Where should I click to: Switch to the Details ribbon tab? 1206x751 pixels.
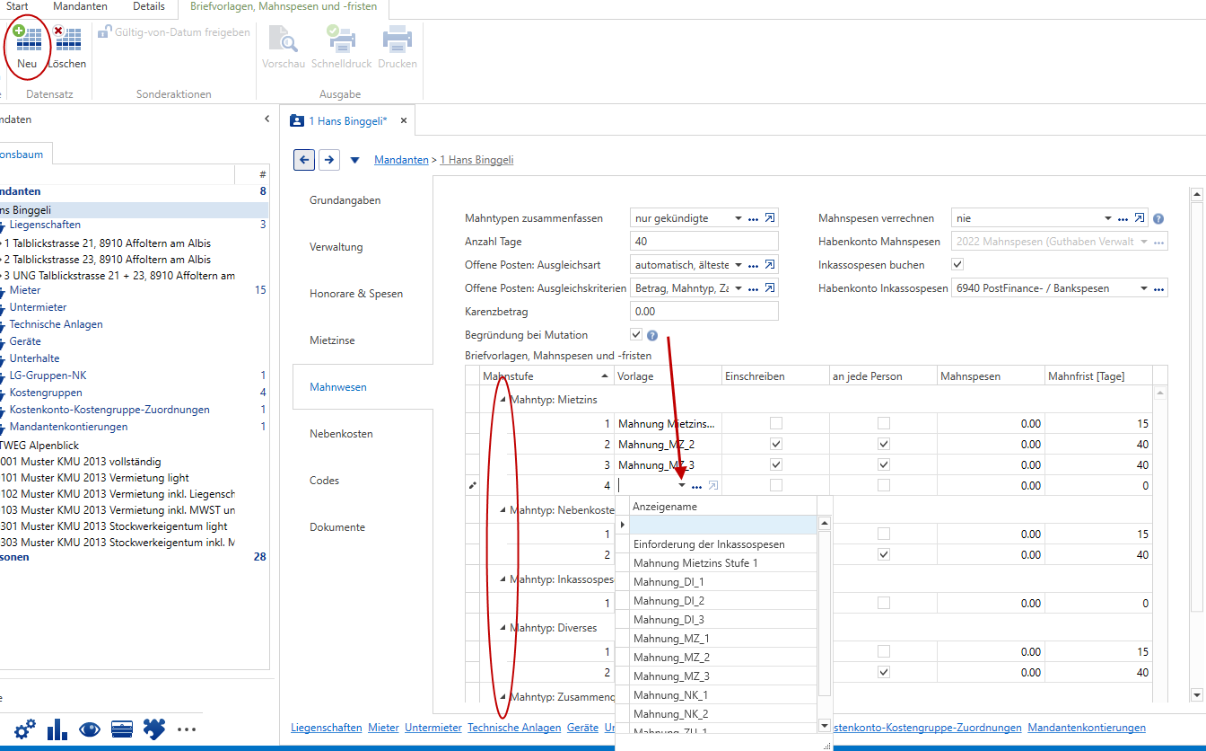click(149, 7)
